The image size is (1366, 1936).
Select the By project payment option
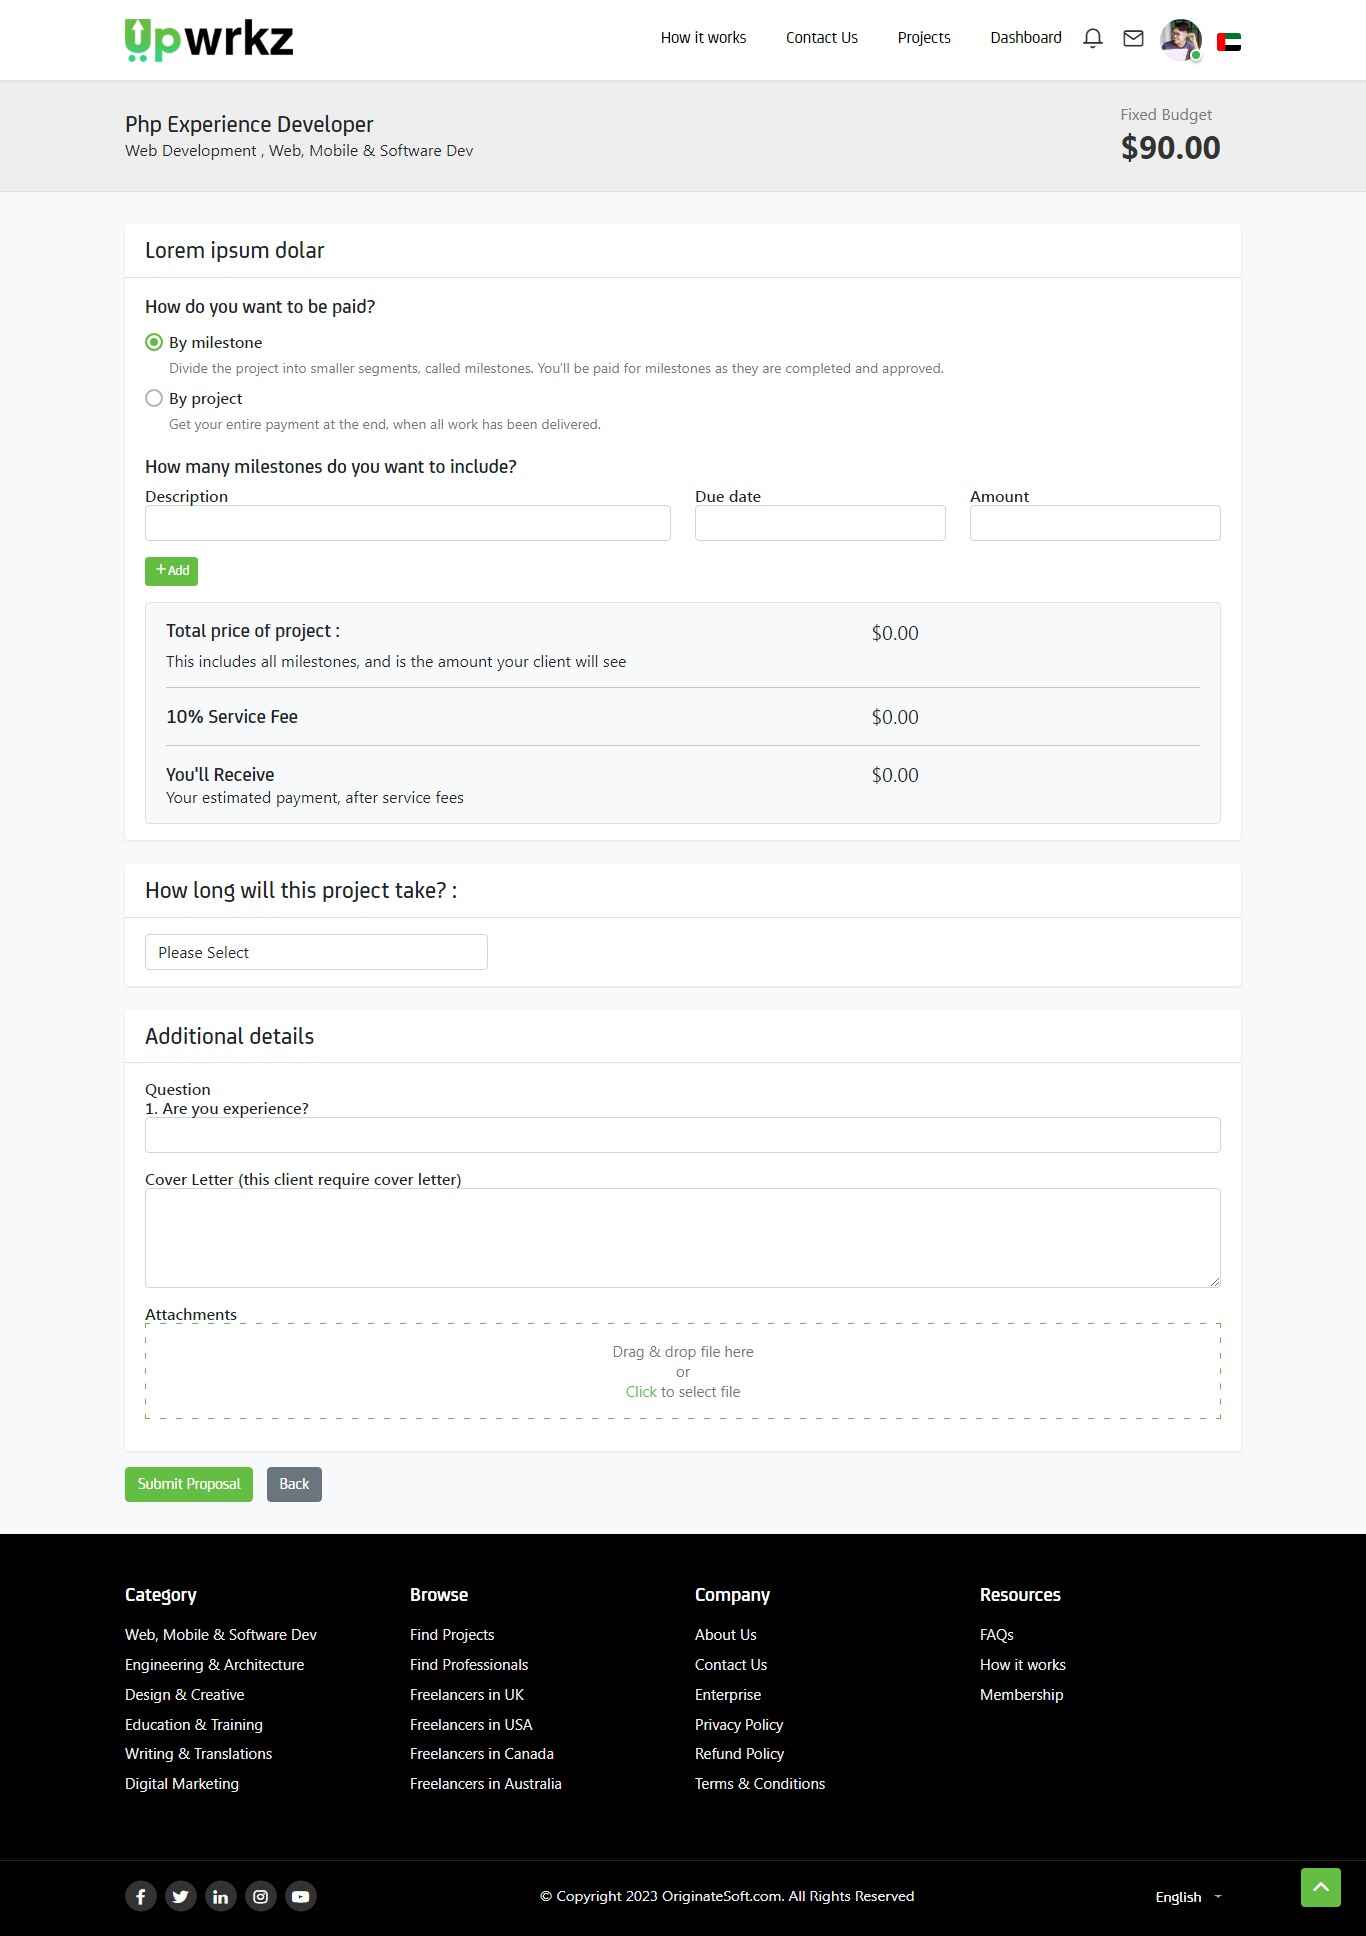[x=154, y=398]
